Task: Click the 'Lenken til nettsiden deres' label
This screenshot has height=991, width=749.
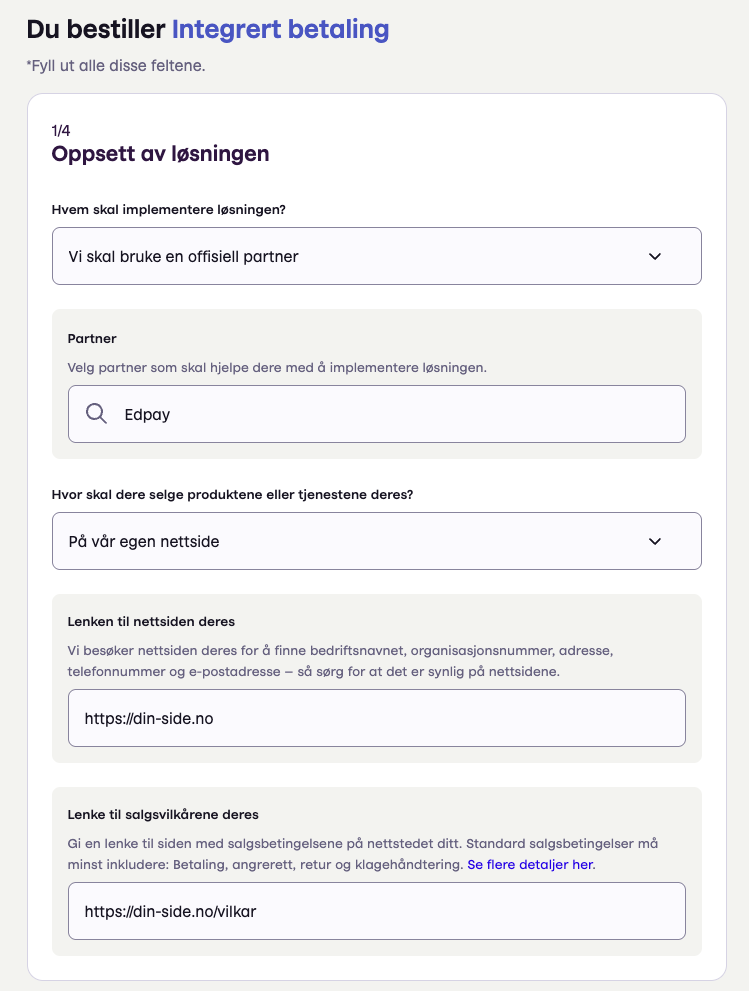Action: coord(151,624)
